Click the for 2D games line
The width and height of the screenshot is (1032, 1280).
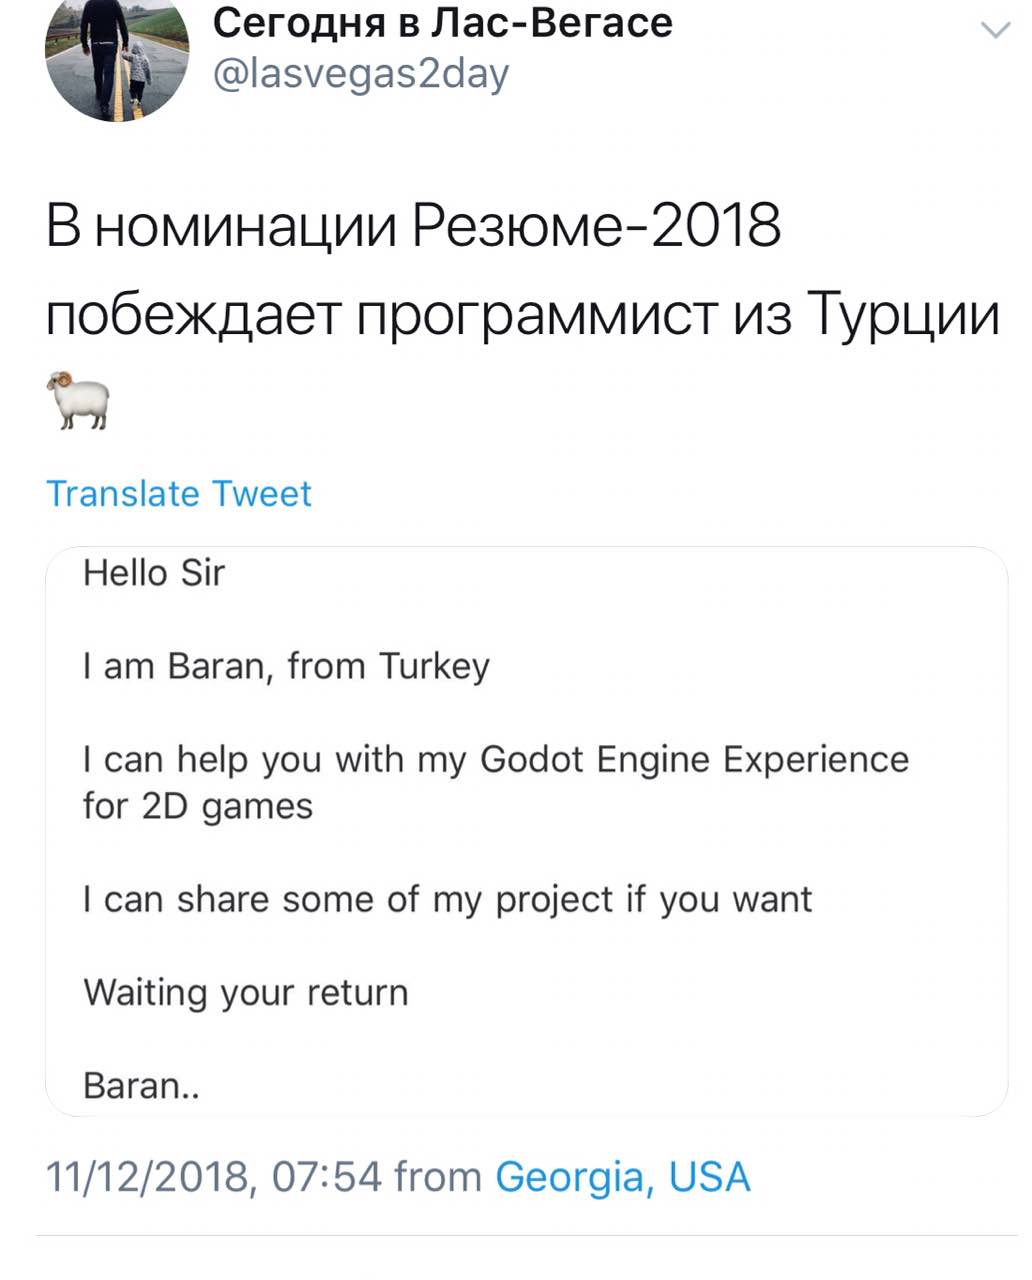coord(198,806)
